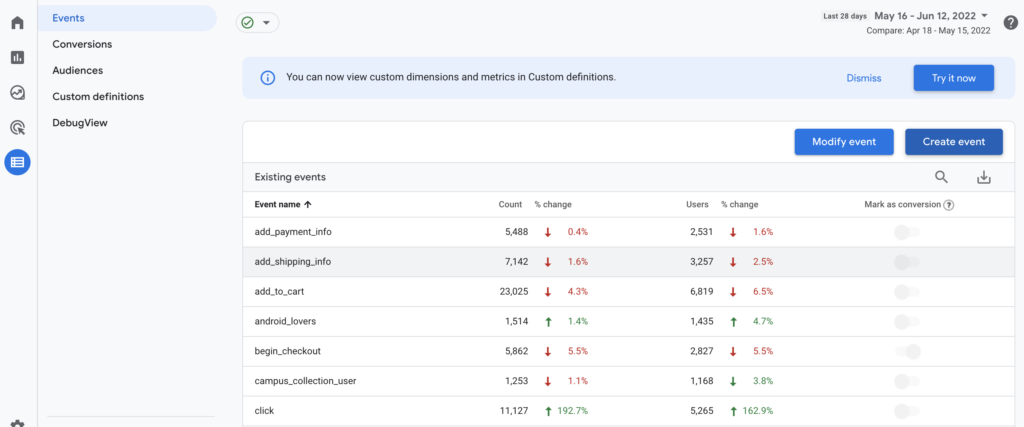Expand the green check status dropdown

tap(257, 23)
